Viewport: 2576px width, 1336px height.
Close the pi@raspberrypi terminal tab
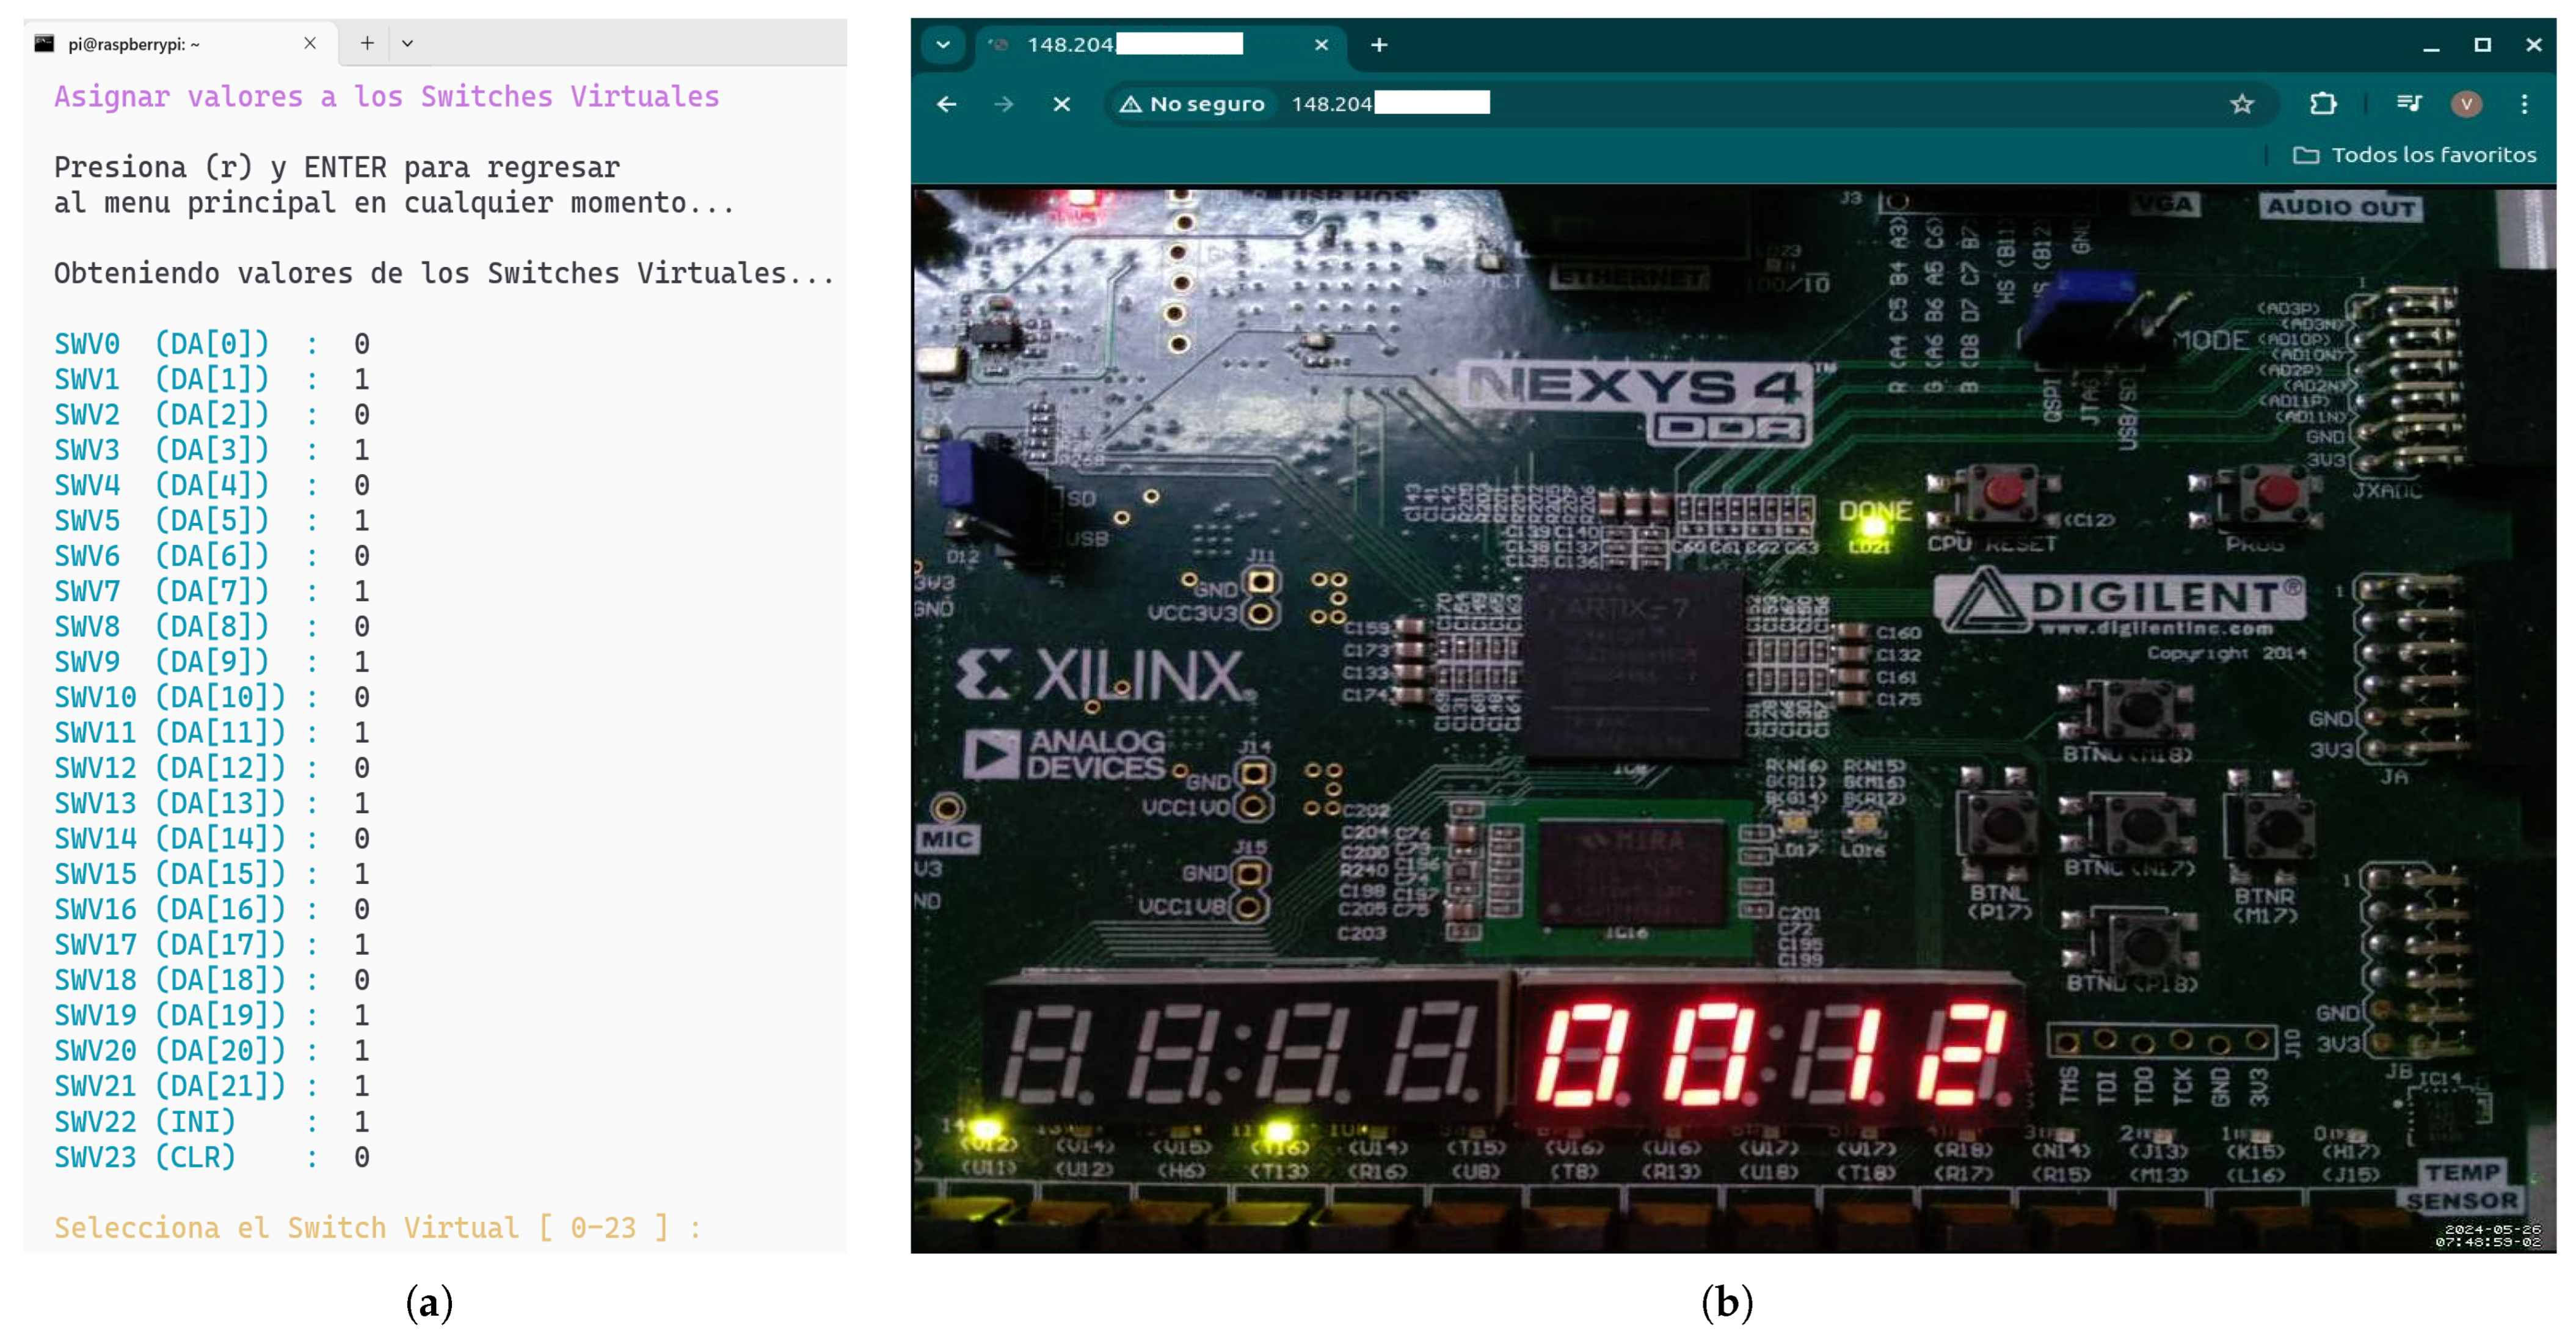tap(310, 43)
